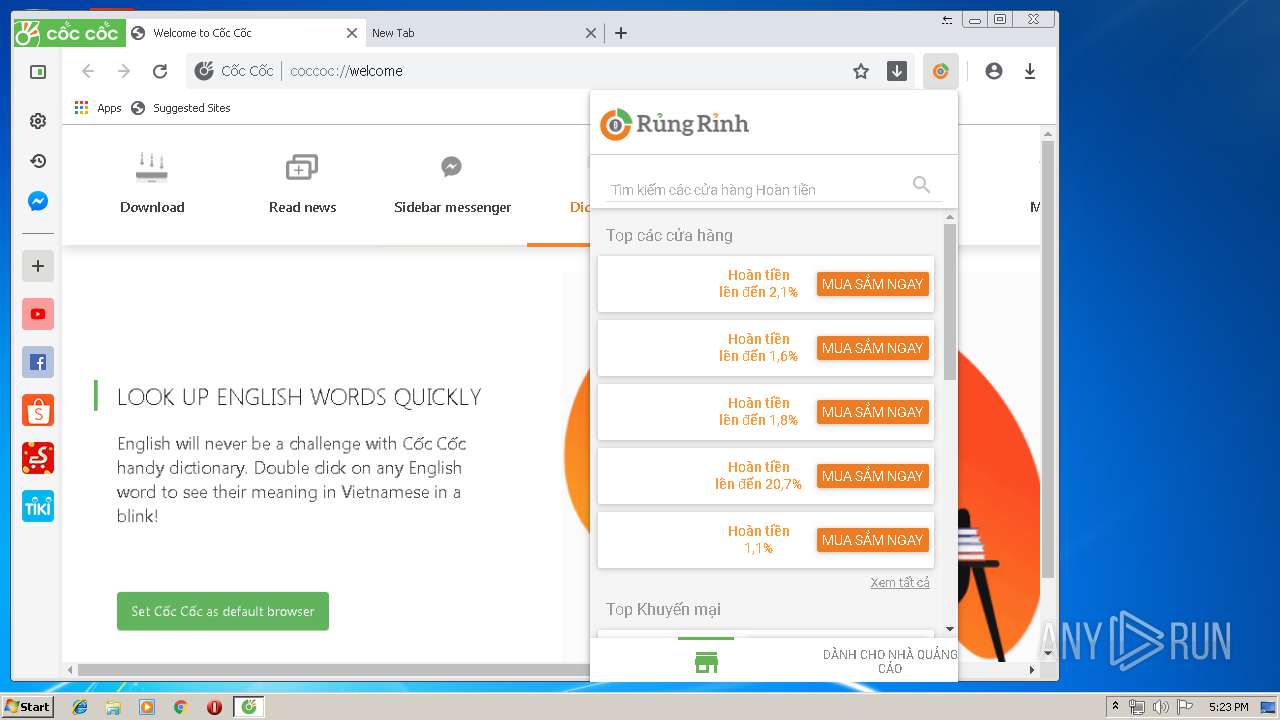Open DÀNH CHO NHÀ QUẢNG CÁO tab

(x=890, y=661)
